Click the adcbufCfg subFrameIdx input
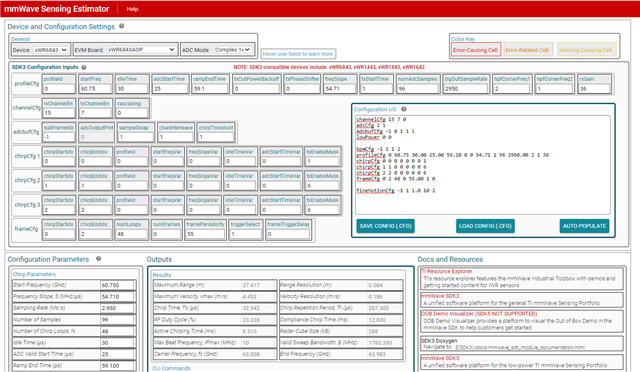The height and width of the screenshot is (372, 640). 59,137
